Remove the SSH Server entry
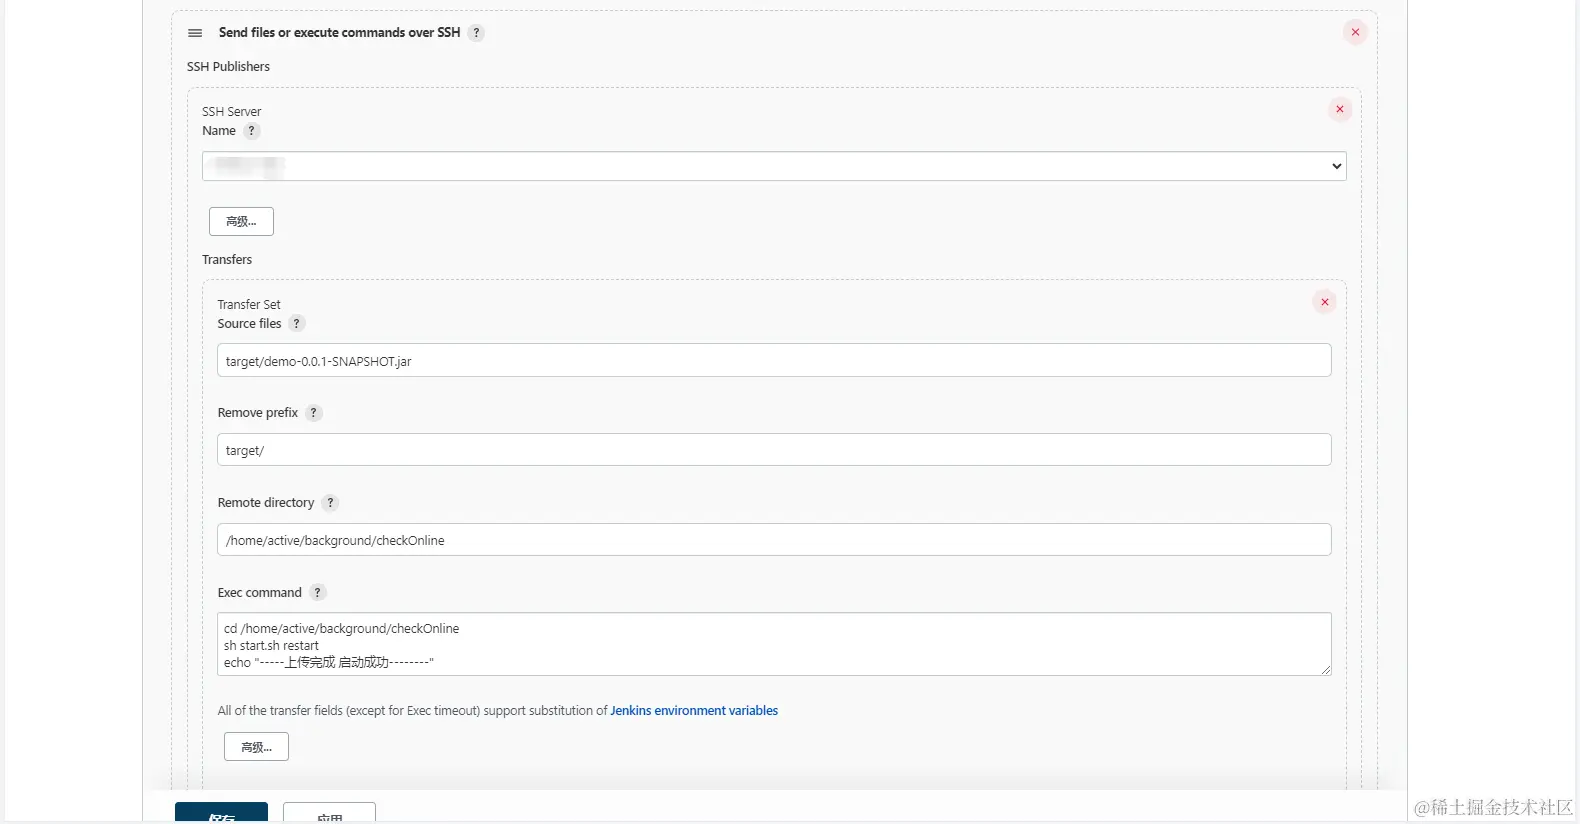 coord(1339,109)
